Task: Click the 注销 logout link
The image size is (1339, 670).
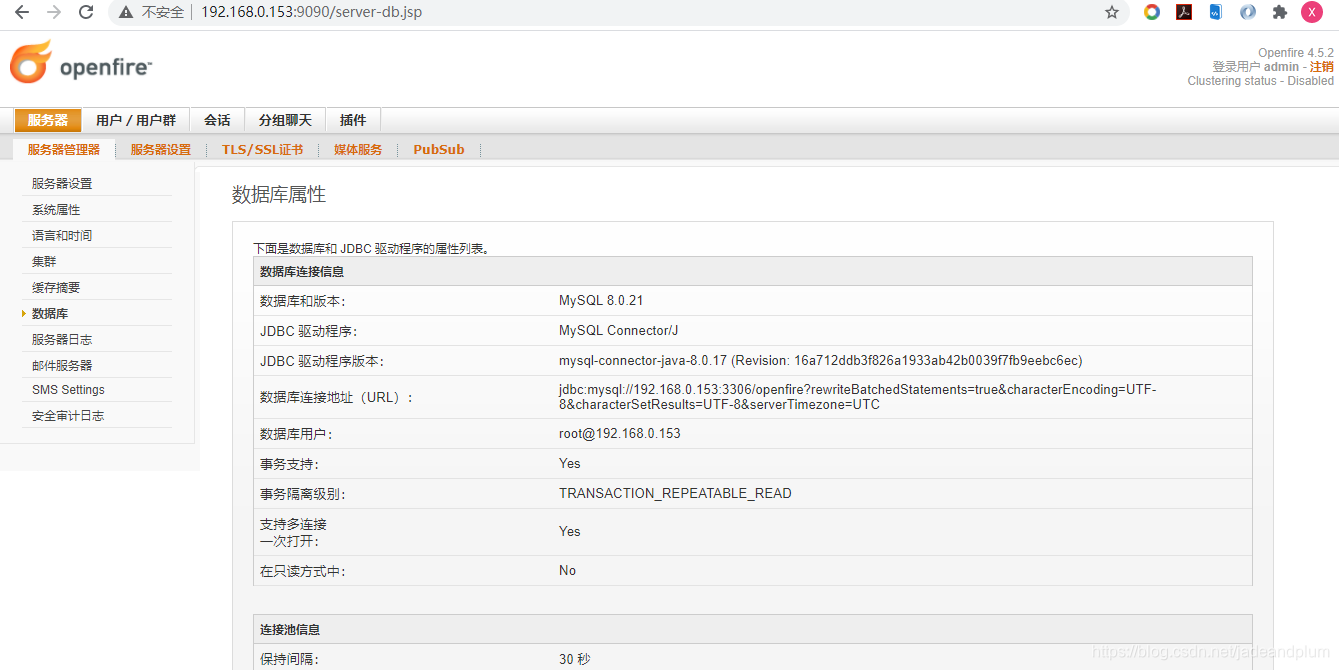Action: coord(1322,67)
